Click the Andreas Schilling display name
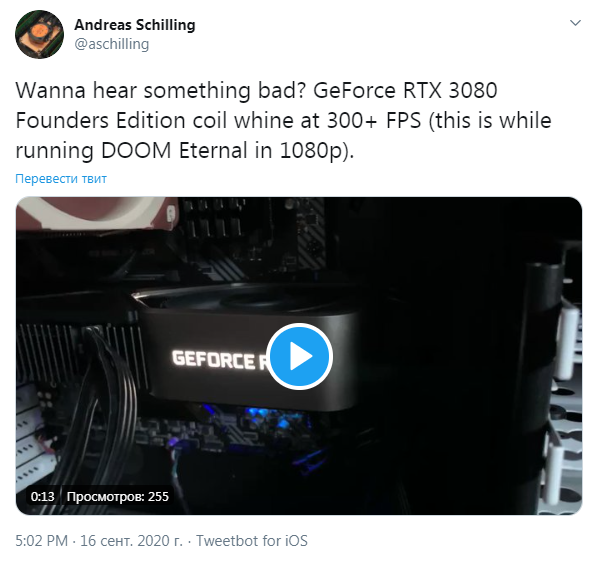Image resolution: width=598 pixels, height=565 pixels. [x=135, y=25]
